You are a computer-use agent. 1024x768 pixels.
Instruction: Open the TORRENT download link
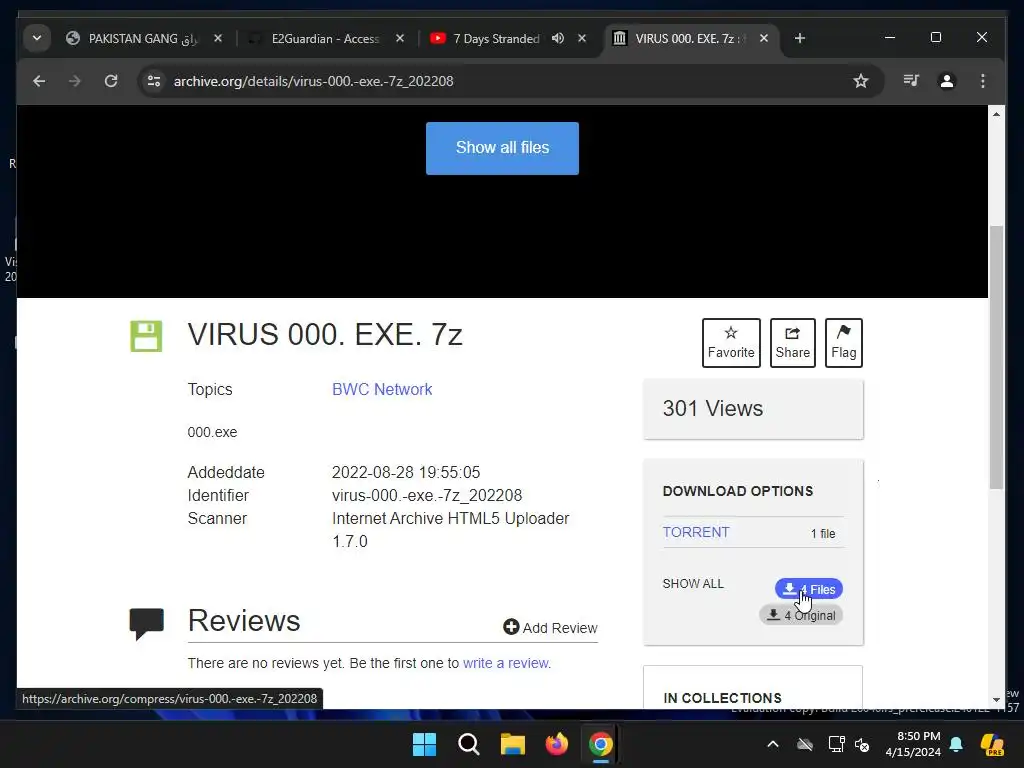pyautogui.click(x=696, y=532)
